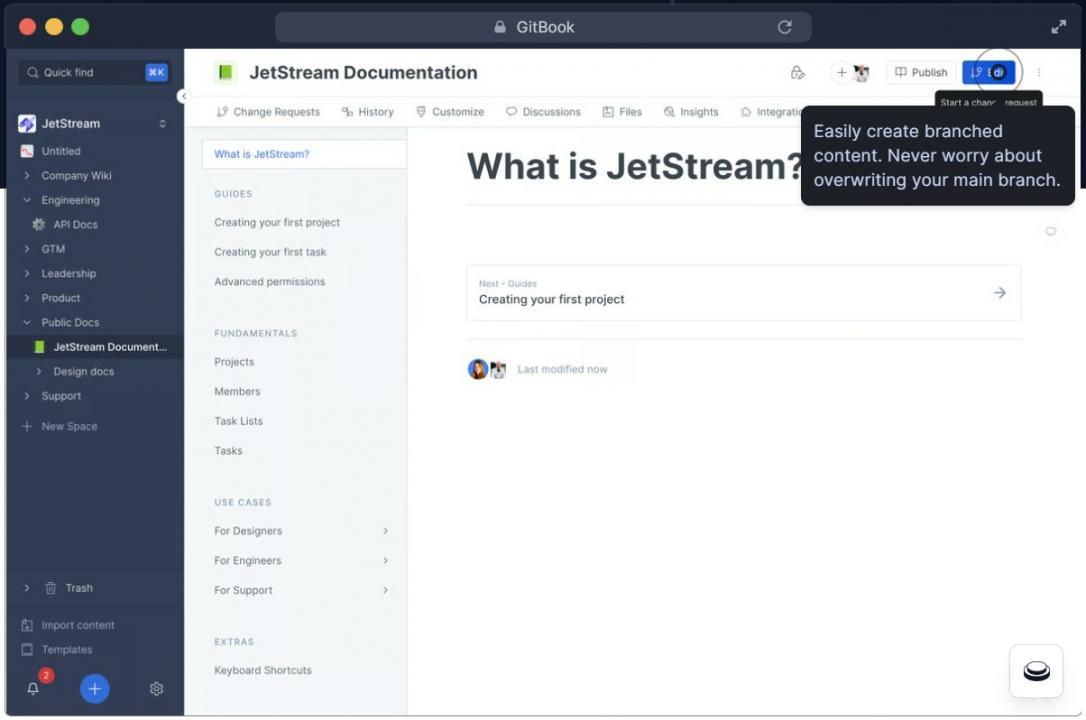Open the Advanced permissions page
The width and height of the screenshot is (1086, 720).
coord(269,282)
